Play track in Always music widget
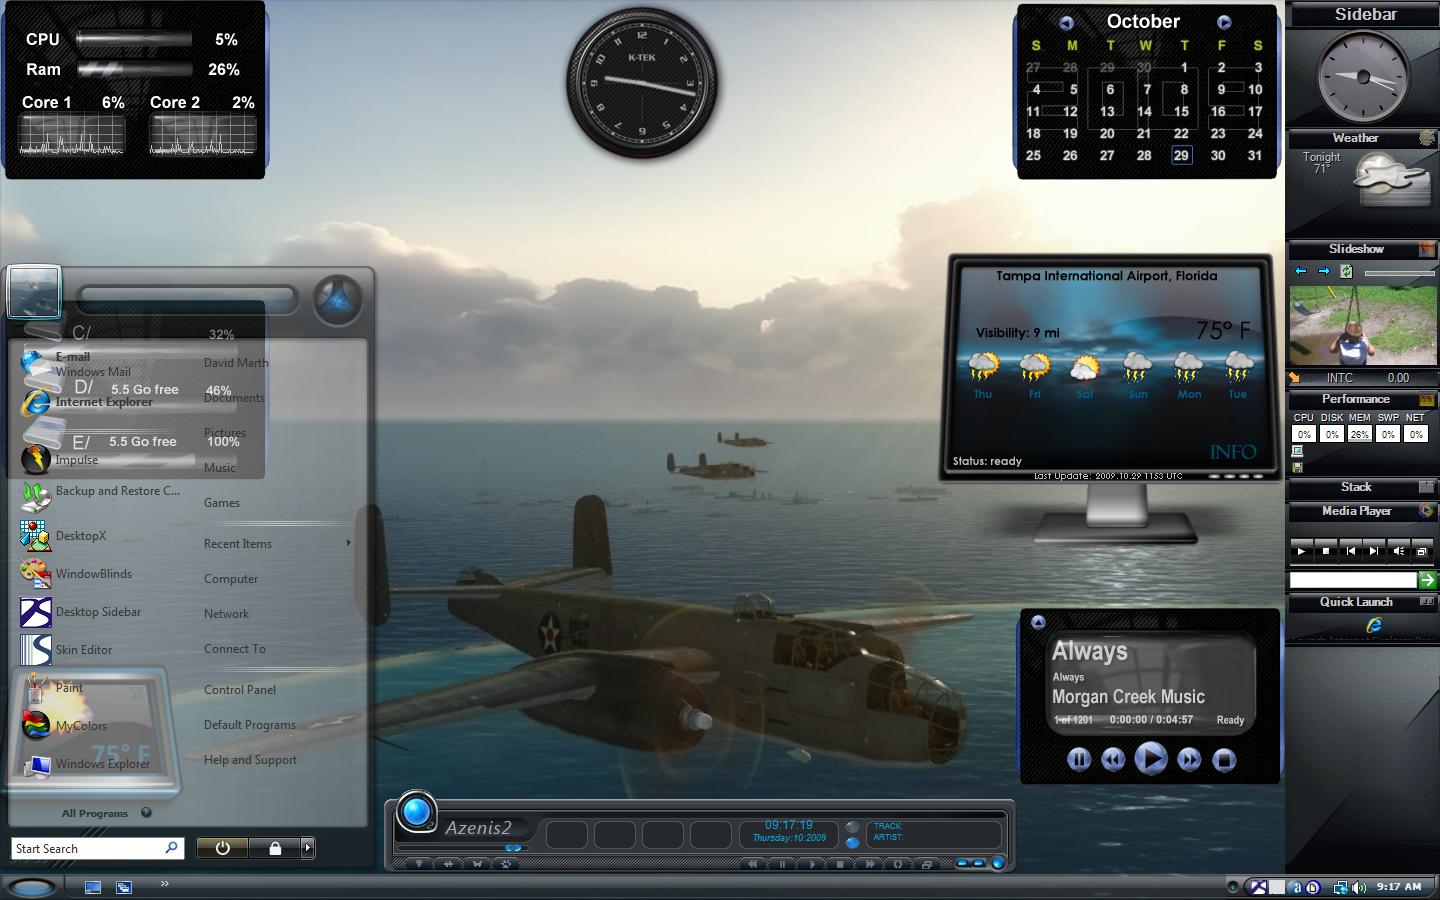This screenshot has height=900, width=1440. tap(1150, 759)
